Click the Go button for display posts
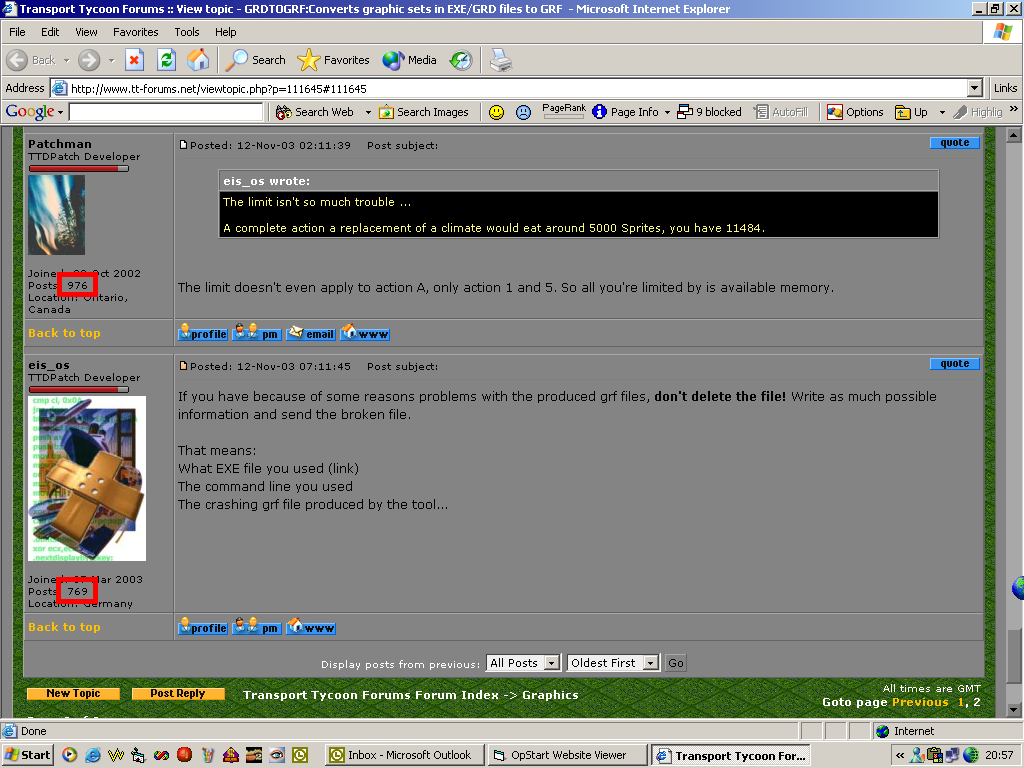This screenshot has width=1024, height=768. point(676,663)
